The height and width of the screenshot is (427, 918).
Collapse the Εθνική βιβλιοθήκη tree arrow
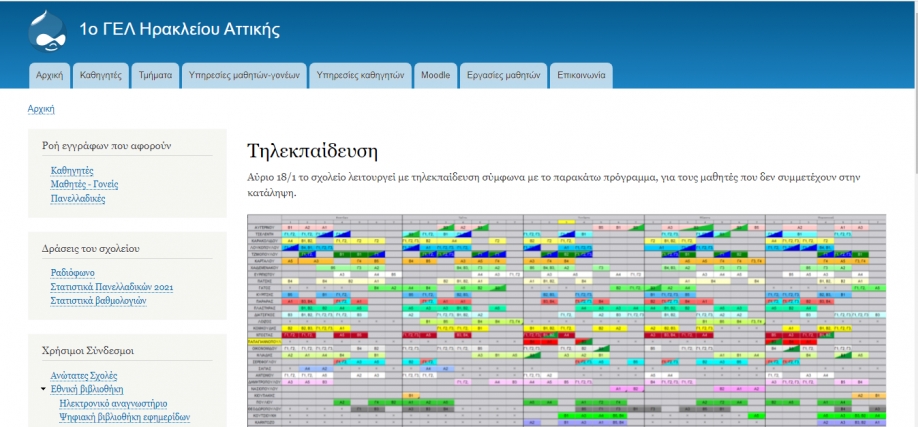click(43, 389)
